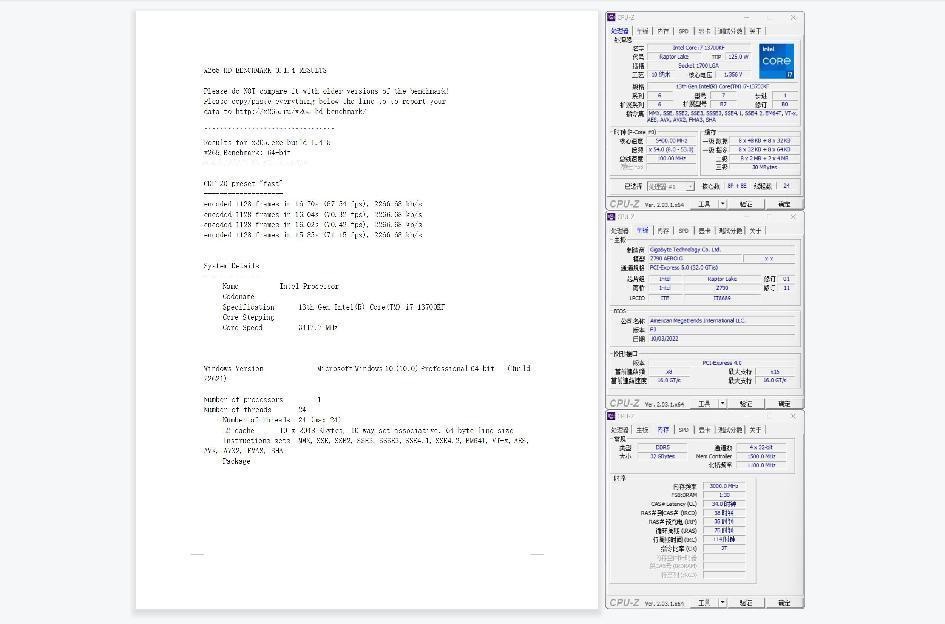Open 测试分数 tab in the top CPU-Z window
The height and width of the screenshot is (624, 945).
click(730, 31)
